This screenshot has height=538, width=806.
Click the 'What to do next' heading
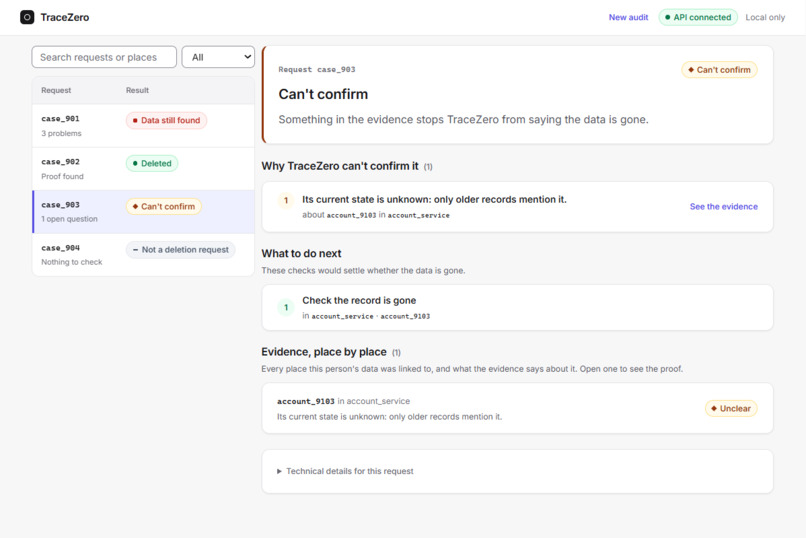(x=301, y=253)
